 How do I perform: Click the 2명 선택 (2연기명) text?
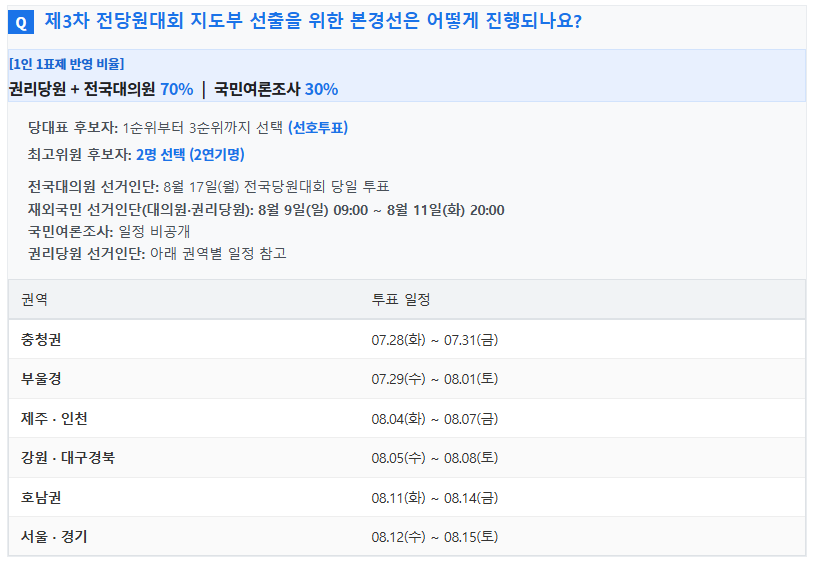[190, 154]
